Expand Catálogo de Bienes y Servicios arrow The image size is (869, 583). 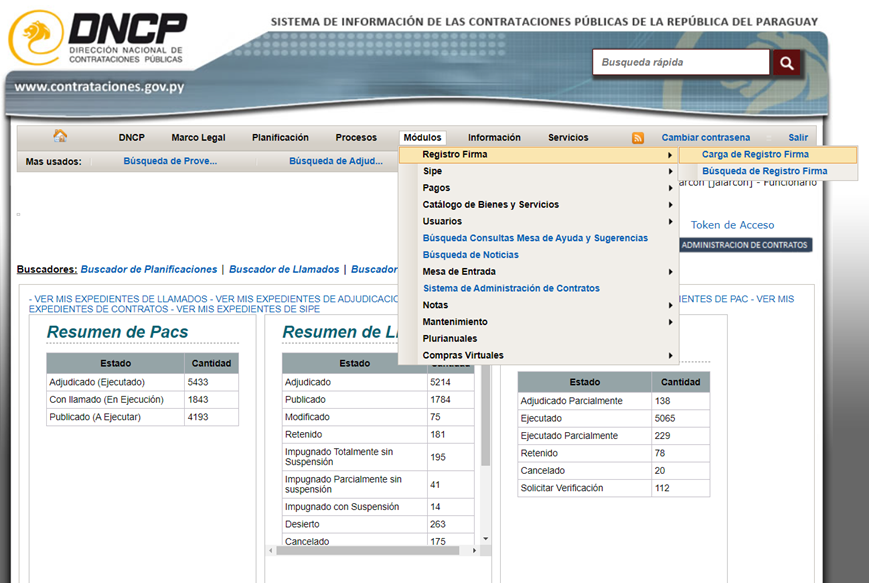(670, 205)
